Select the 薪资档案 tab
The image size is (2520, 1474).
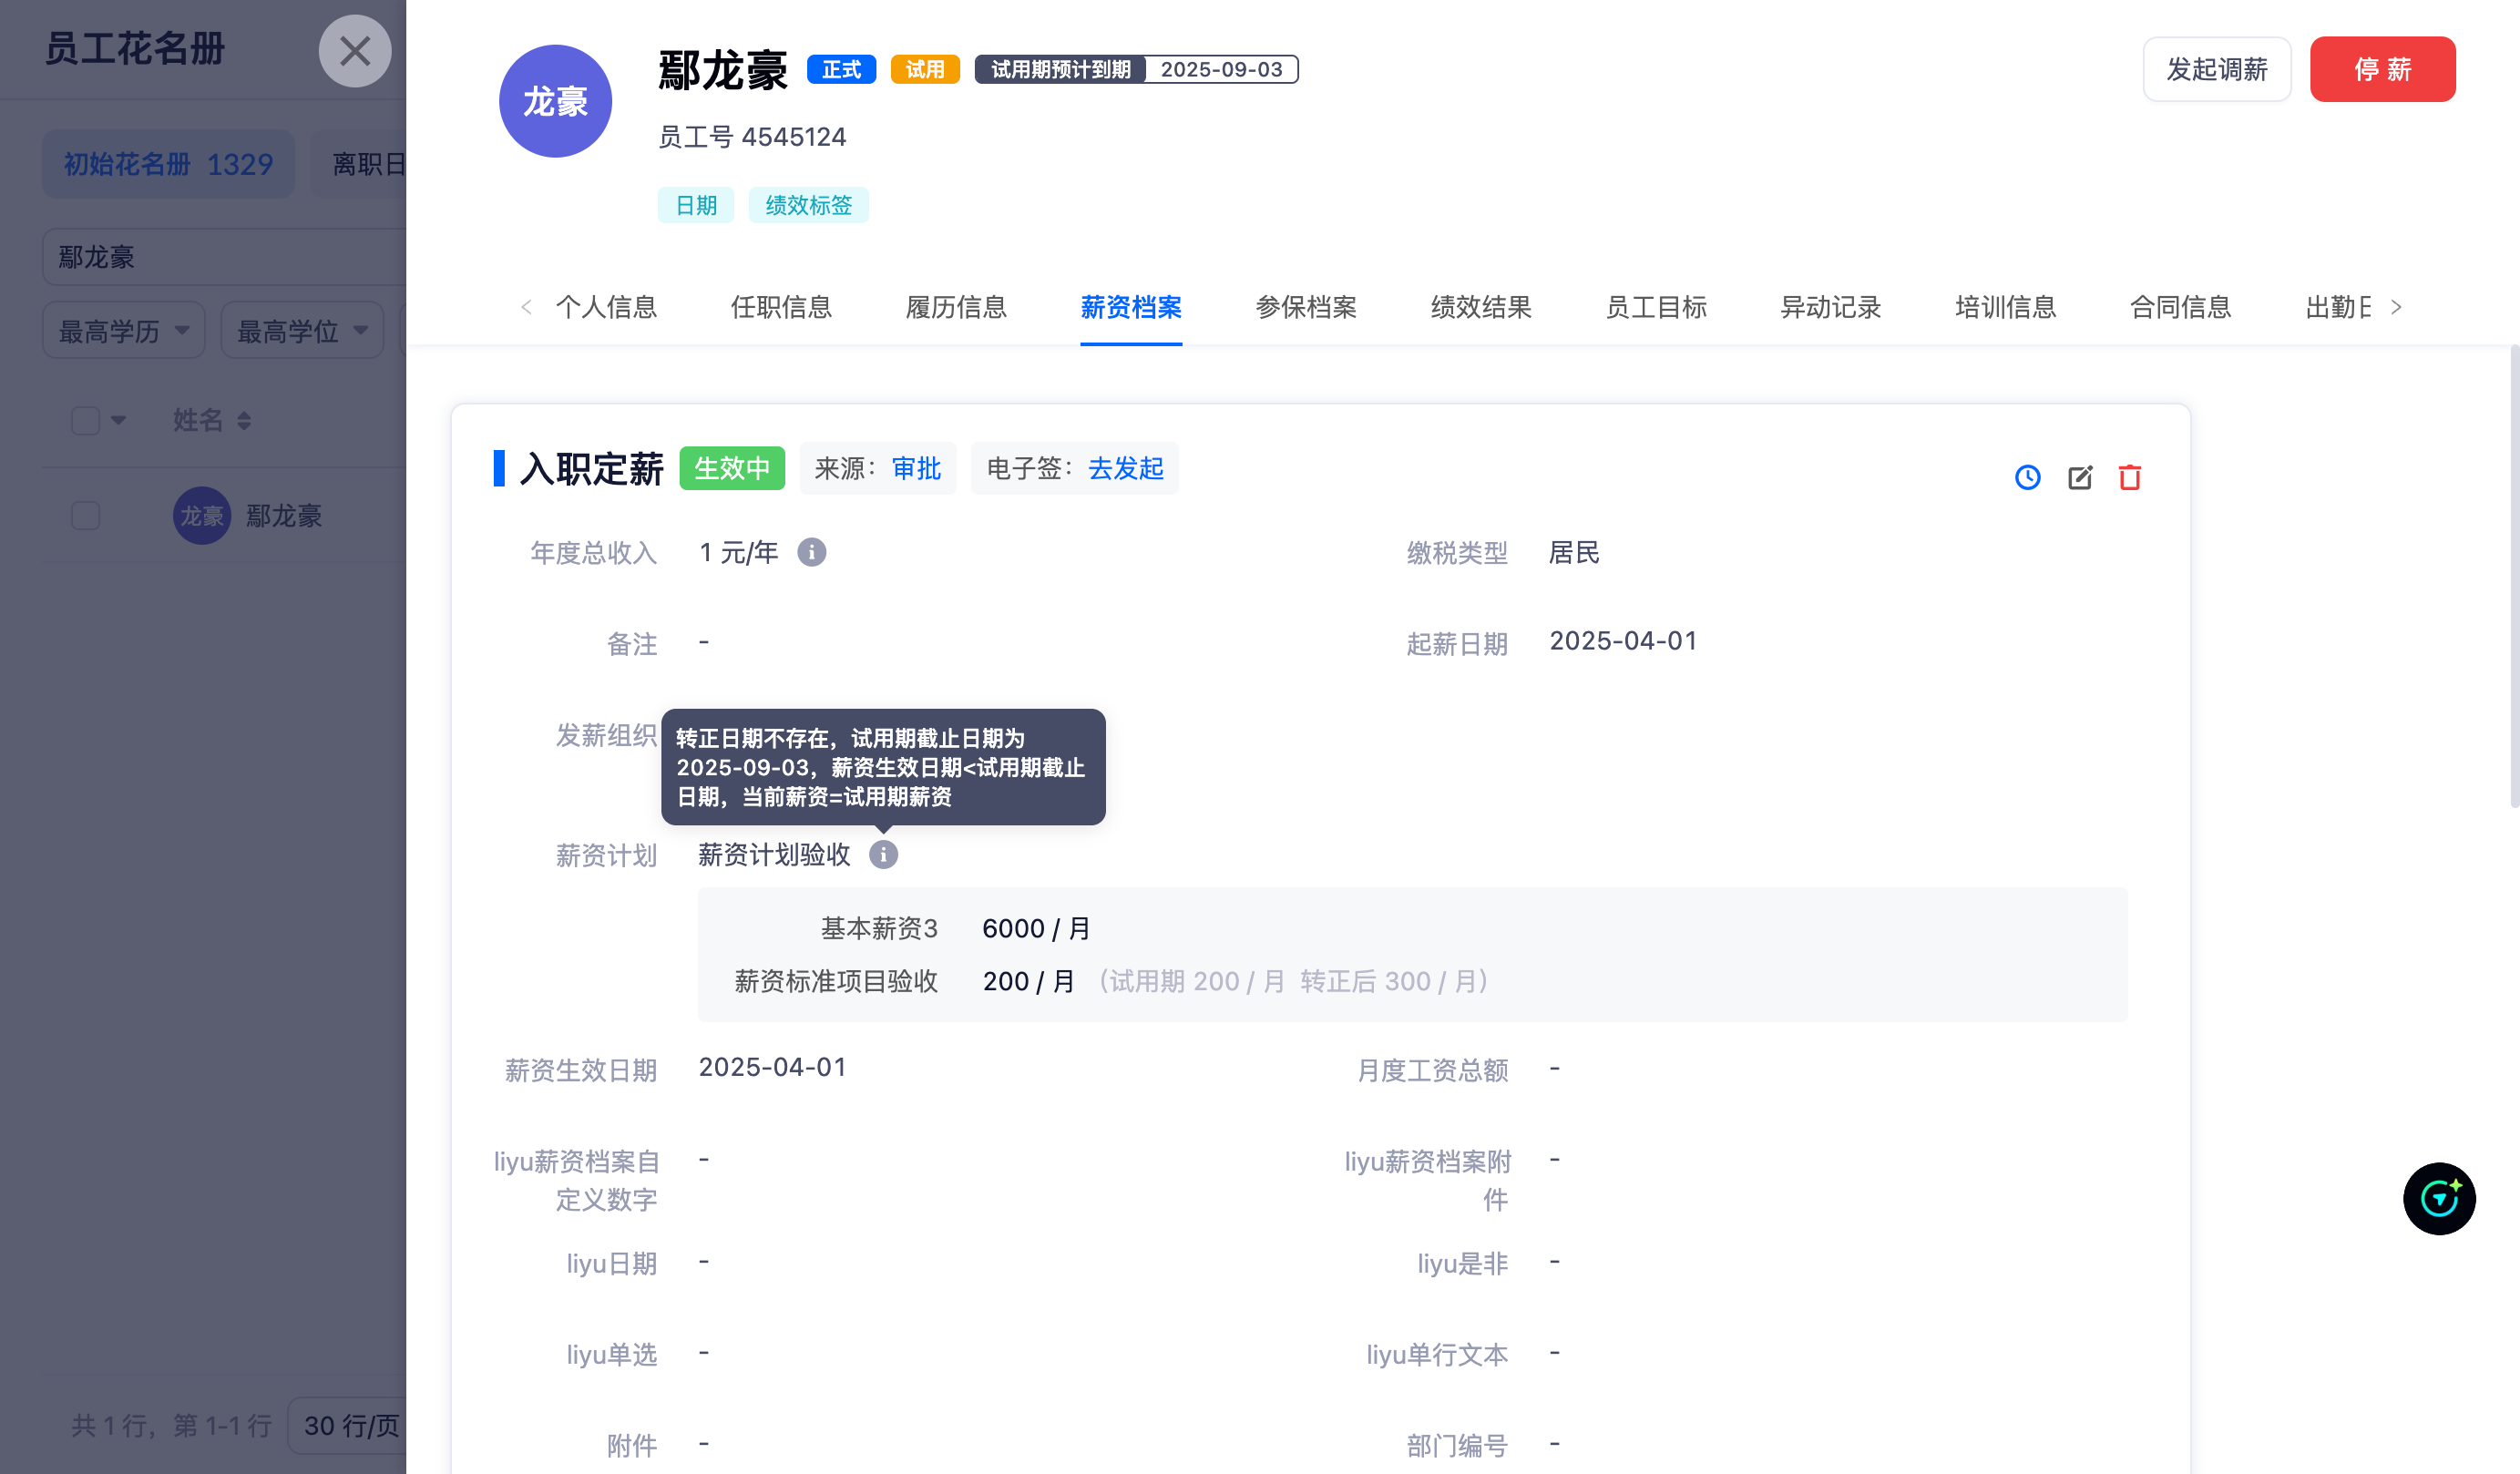1131,307
